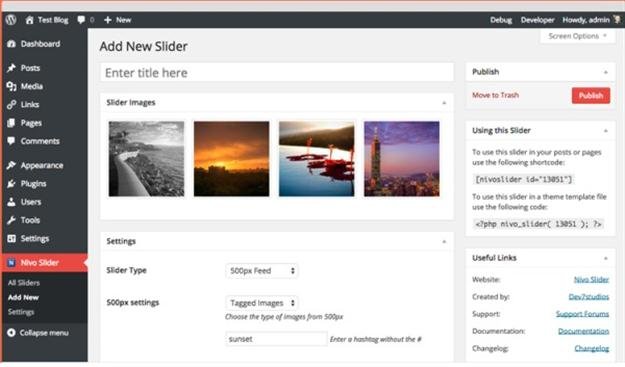Click the Links chain icon
Image resolution: width=625 pixels, height=367 pixels.
[x=11, y=104]
